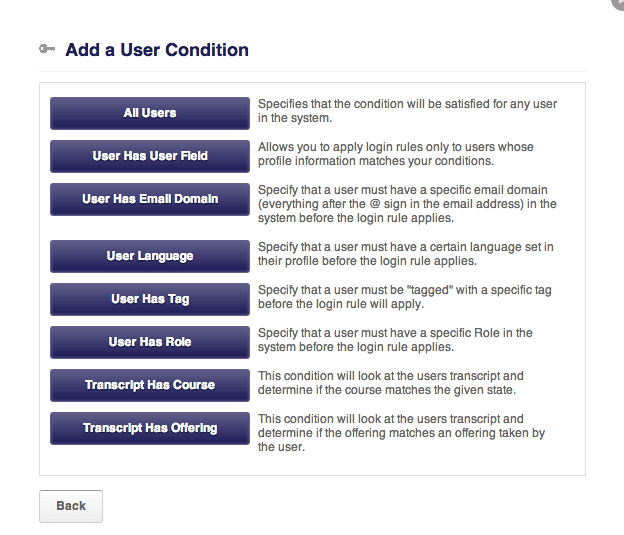Click the email domain description text
Image resolution: width=624 pixels, height=535 pixels.
point(407,204)
